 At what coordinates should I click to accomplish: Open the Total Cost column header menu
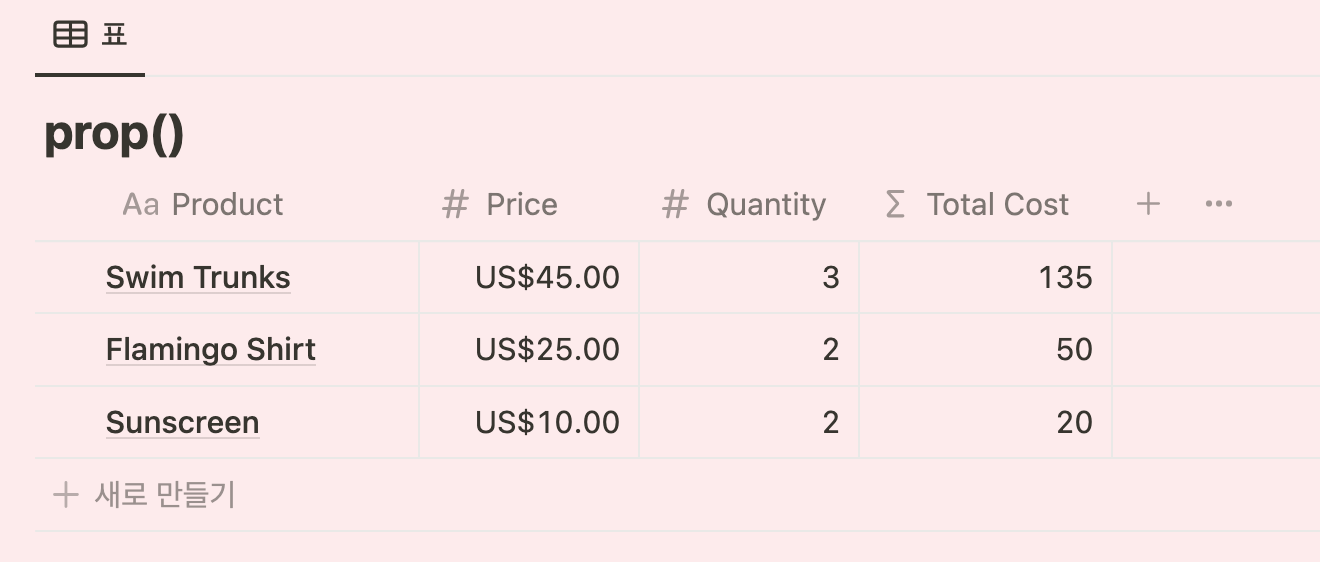point(985,205)
